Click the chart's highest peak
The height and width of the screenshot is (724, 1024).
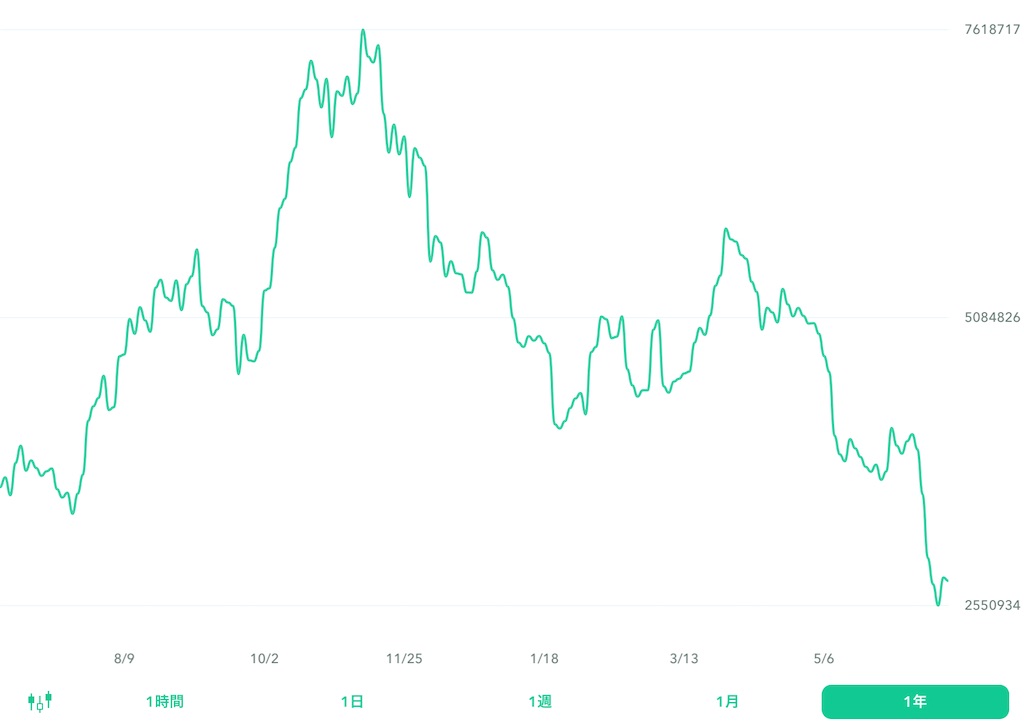click(x=362, y=31)
